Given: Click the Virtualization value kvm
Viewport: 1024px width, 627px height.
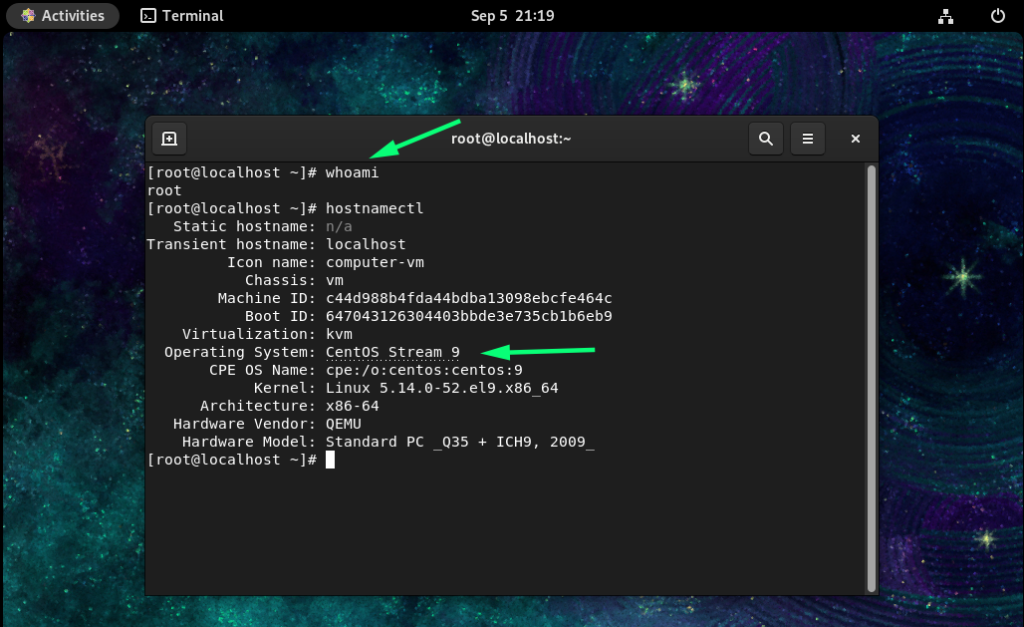Looking at the screenshot, I should pyautogui.click(x=339, y=334).
